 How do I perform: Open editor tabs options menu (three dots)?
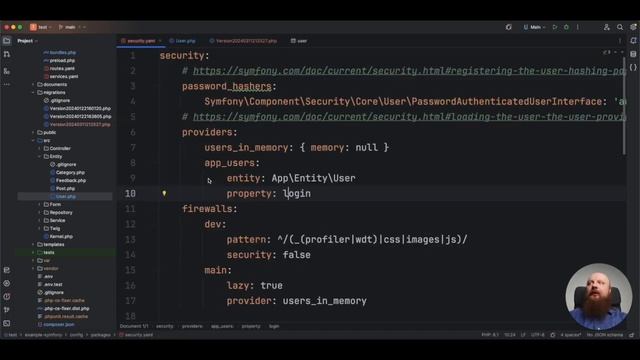[x=620, y=41]
